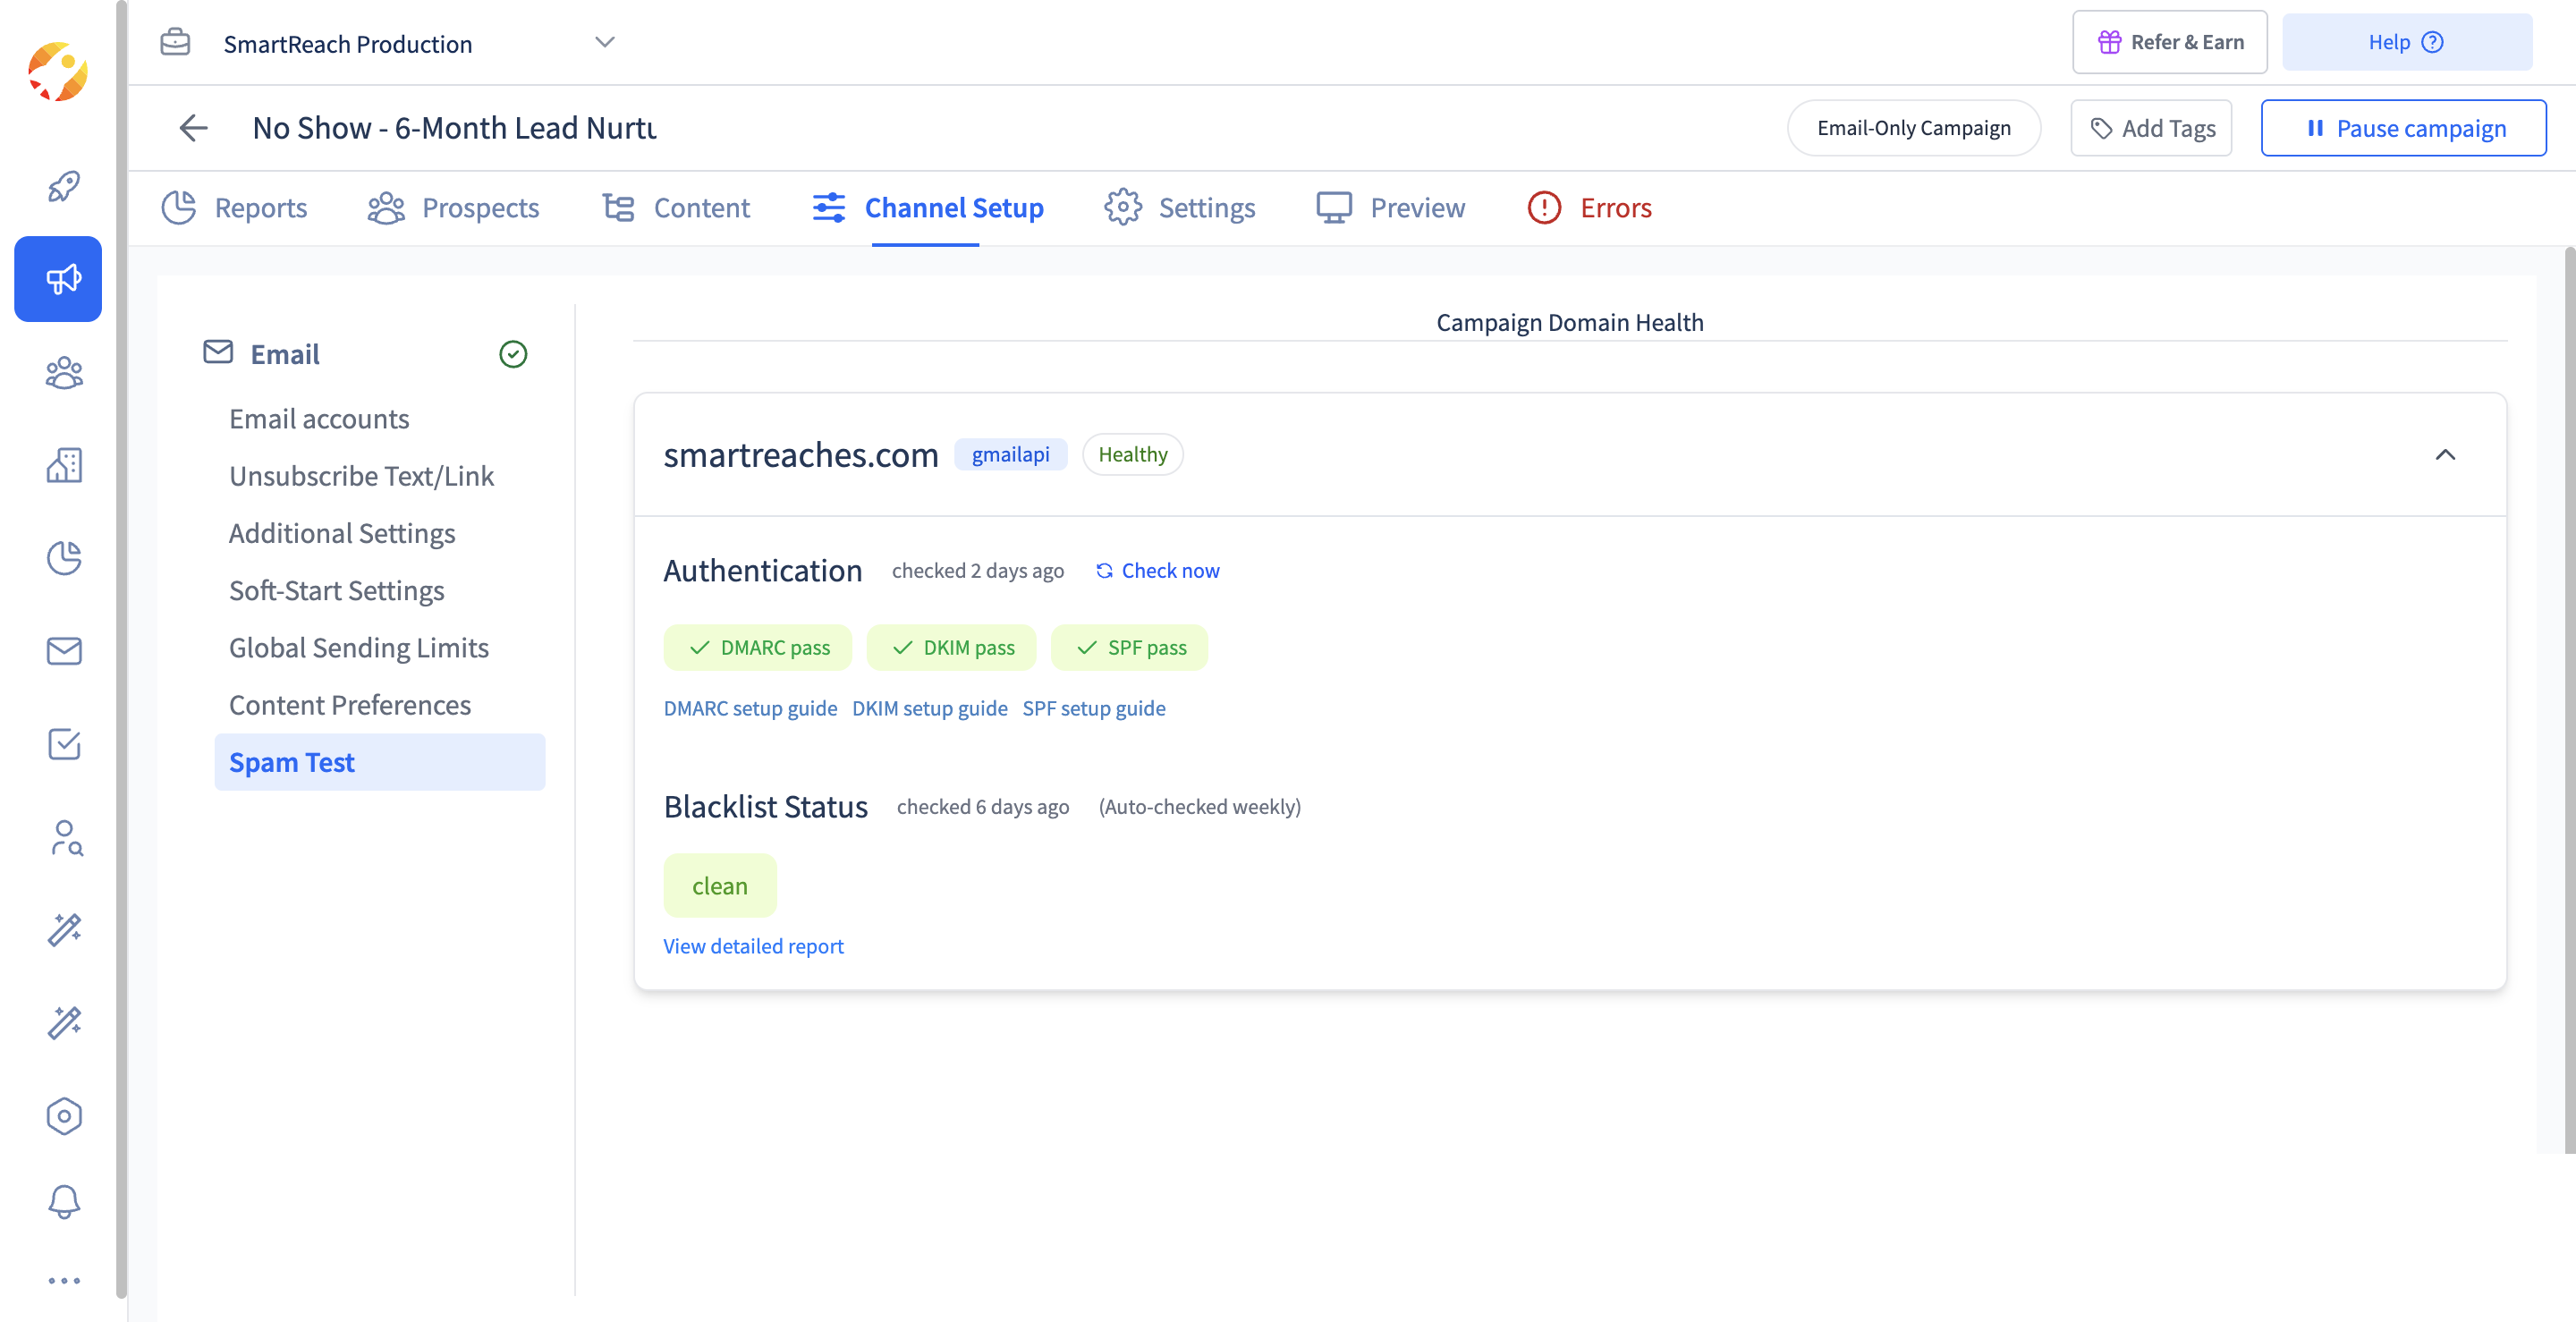Open Content Preferences section

350,705
